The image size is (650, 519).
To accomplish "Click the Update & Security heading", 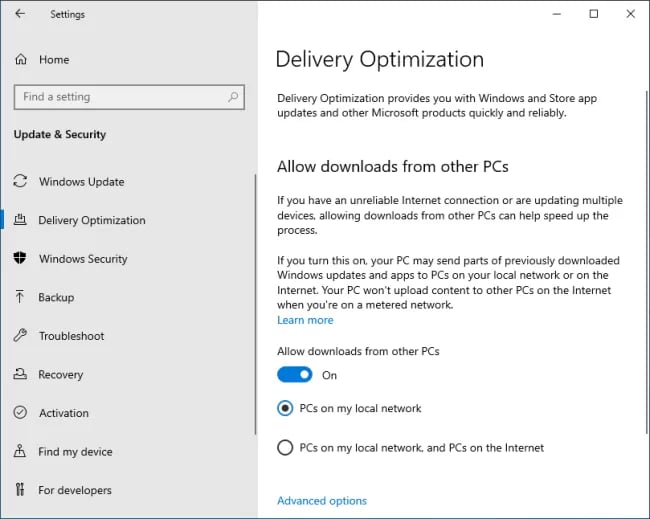I will pos(60,134).
